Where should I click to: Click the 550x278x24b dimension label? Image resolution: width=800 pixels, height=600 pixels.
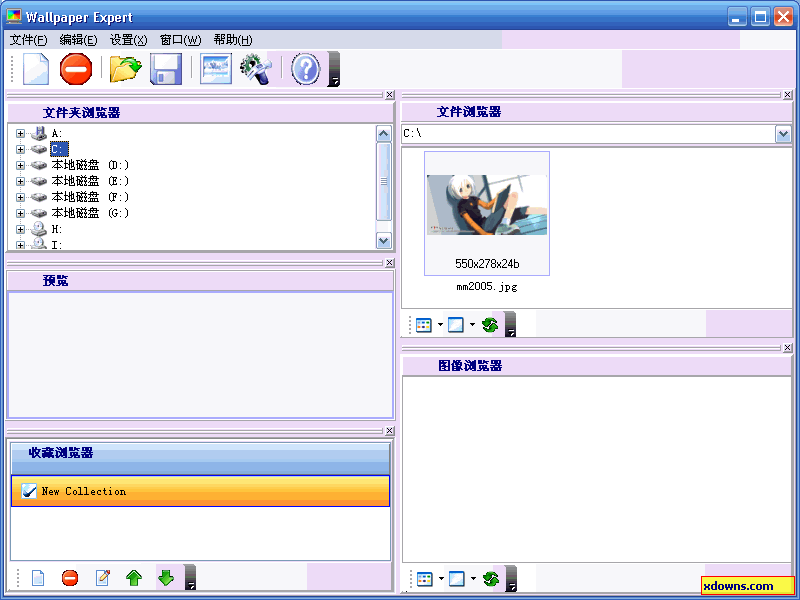(x=487, y=264)
